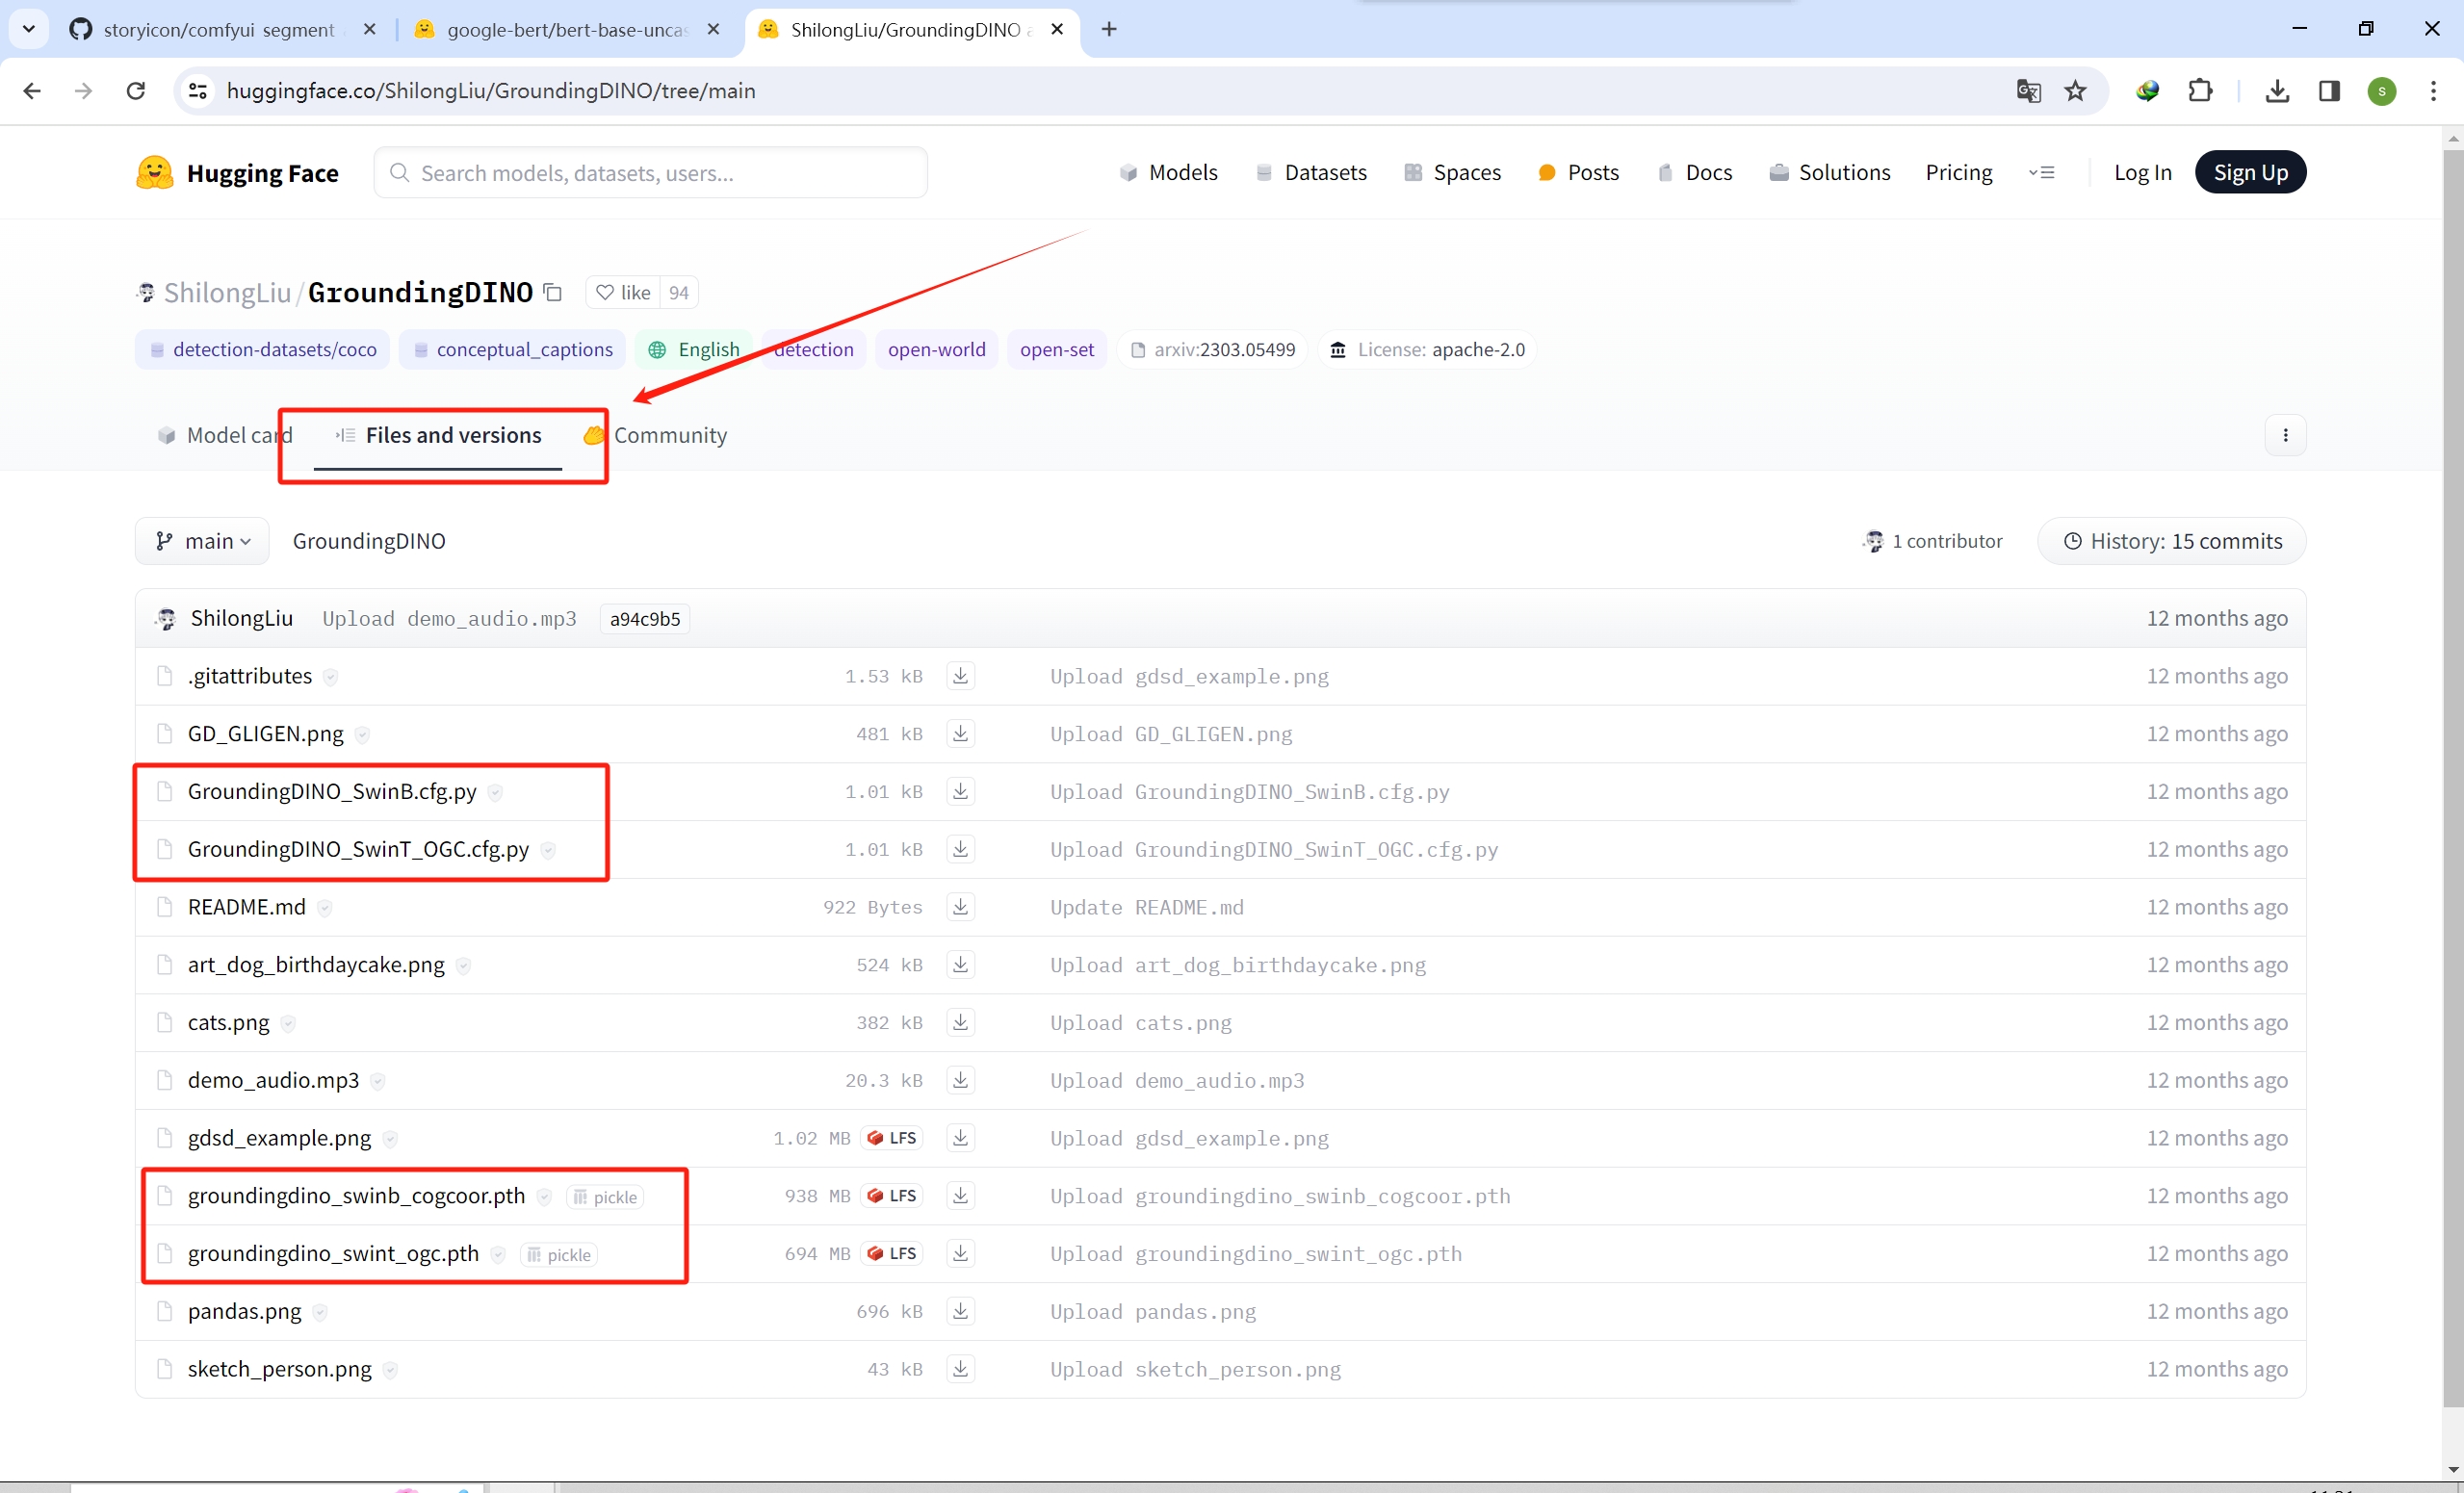
Task: Open the Google Translate page icon
Action: [x=2028, y=91]
